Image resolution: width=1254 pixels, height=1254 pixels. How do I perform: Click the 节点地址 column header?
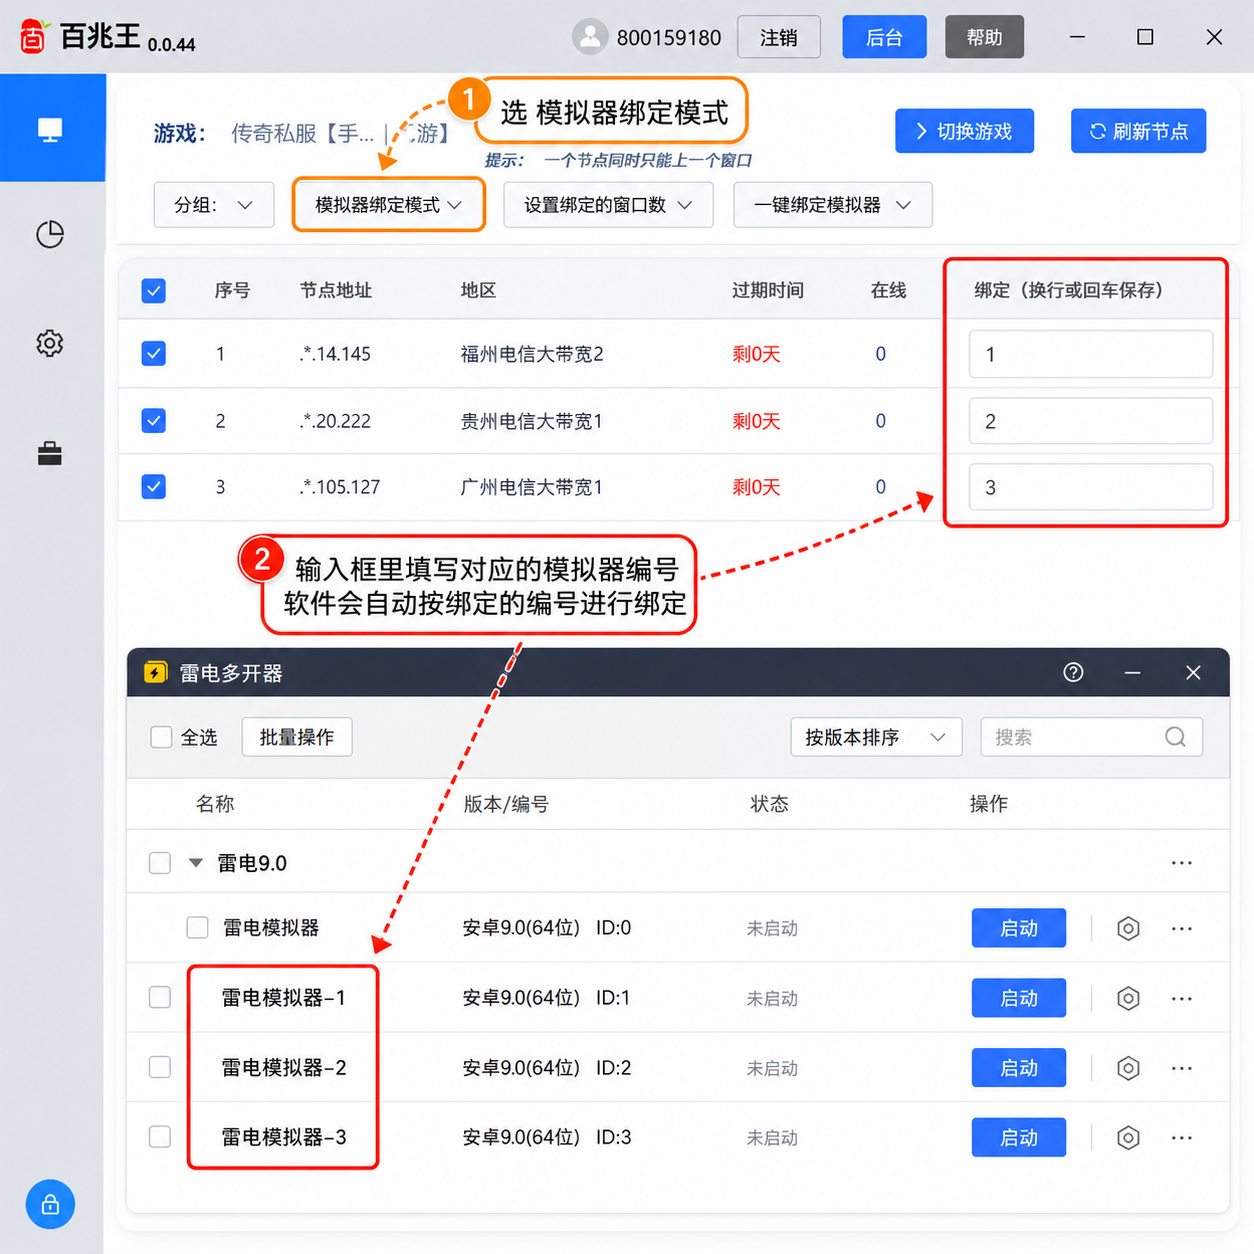pos(336,291)
